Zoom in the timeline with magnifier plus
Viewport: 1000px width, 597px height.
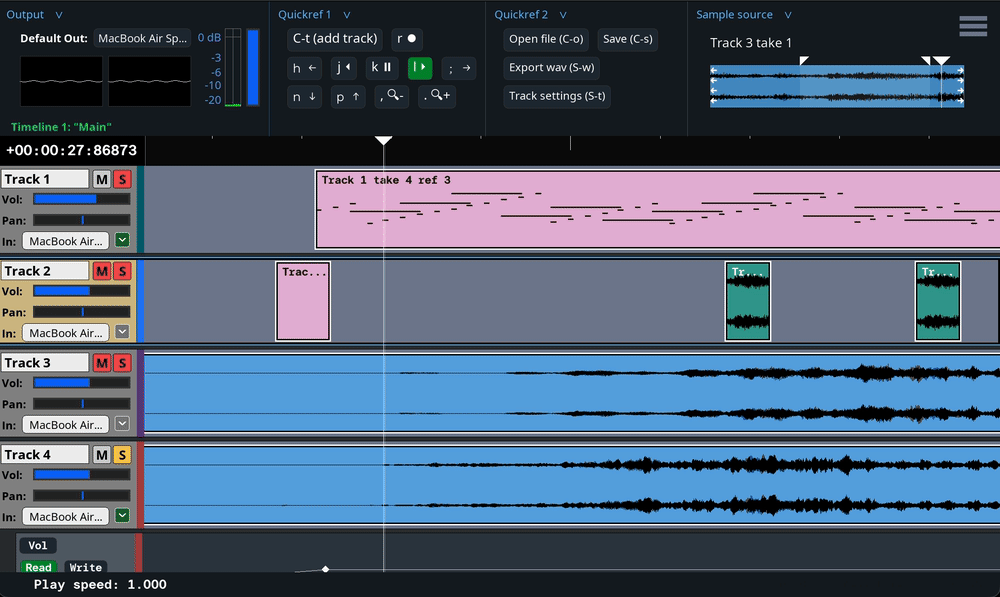[437, 96]
